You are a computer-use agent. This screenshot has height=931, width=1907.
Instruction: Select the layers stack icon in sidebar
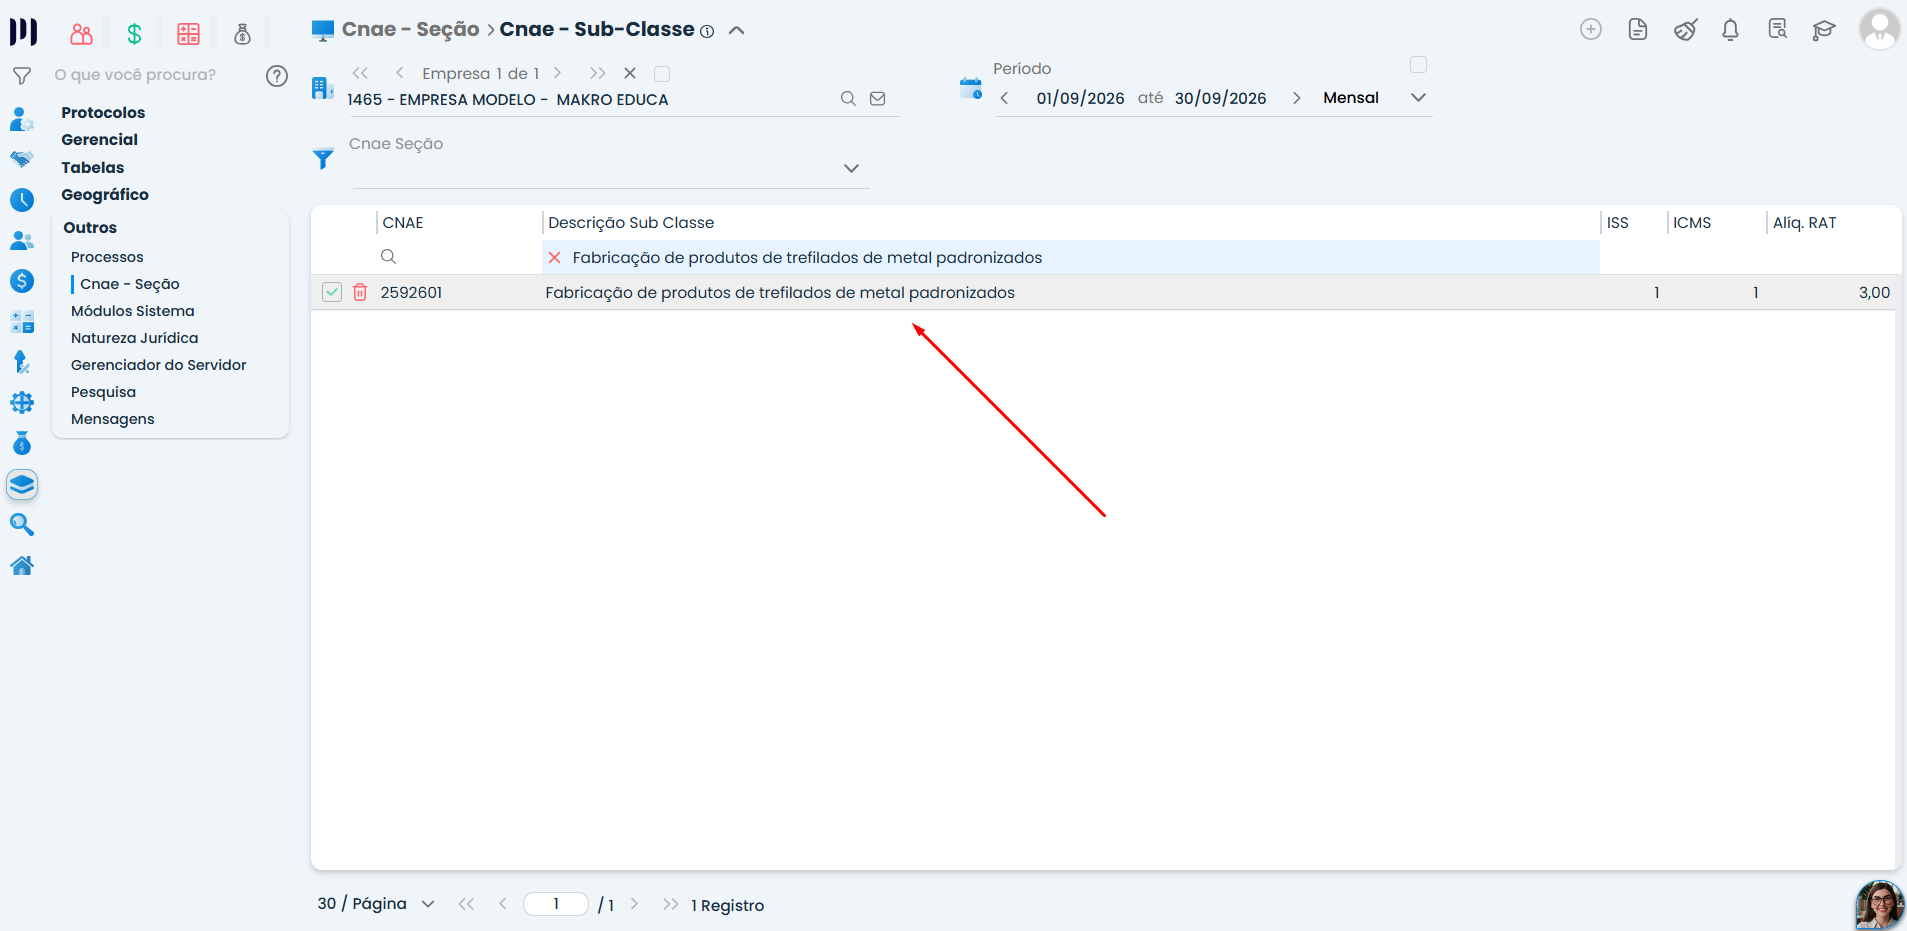(22, 485)
